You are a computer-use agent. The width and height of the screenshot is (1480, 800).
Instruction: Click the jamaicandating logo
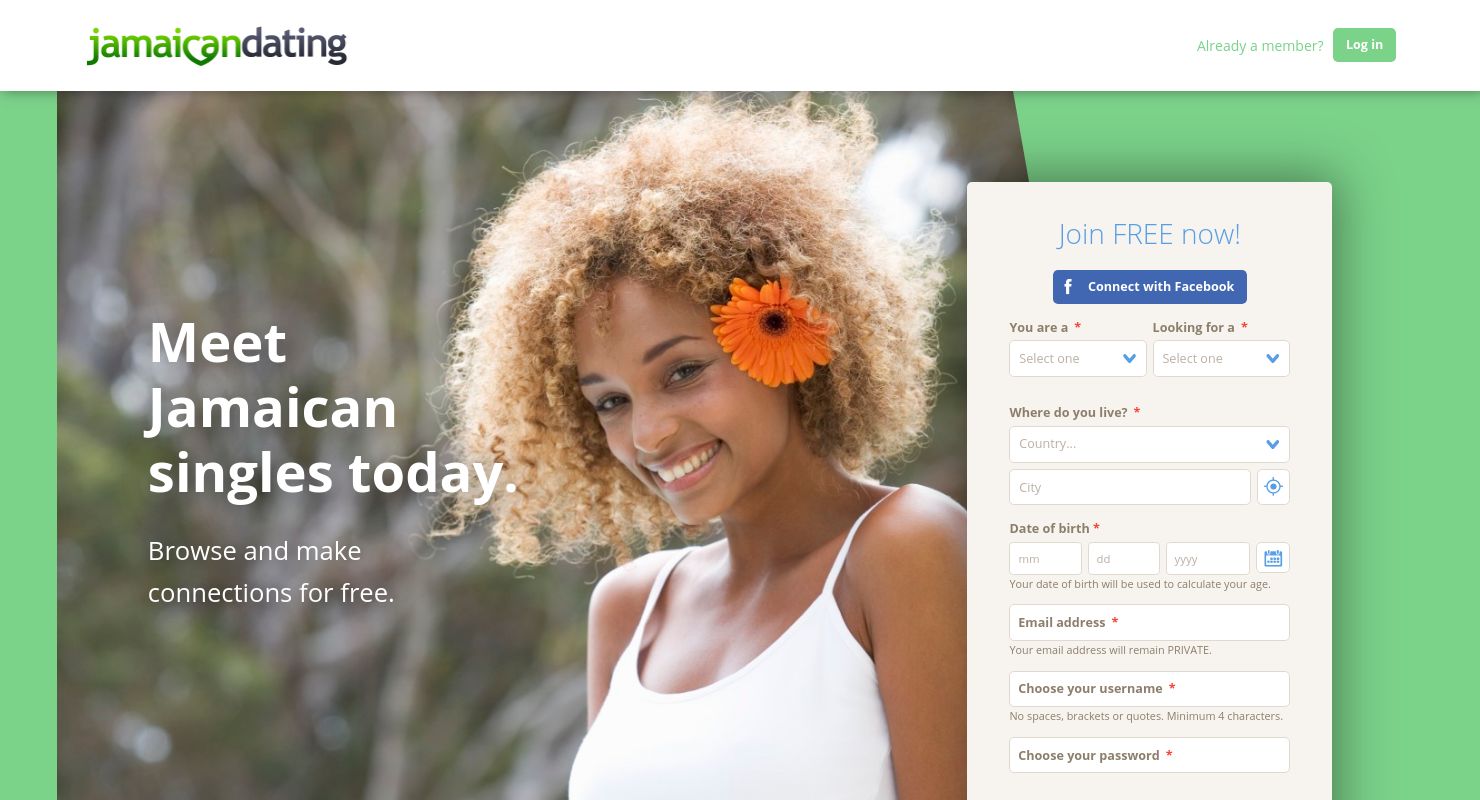(217, 46)
